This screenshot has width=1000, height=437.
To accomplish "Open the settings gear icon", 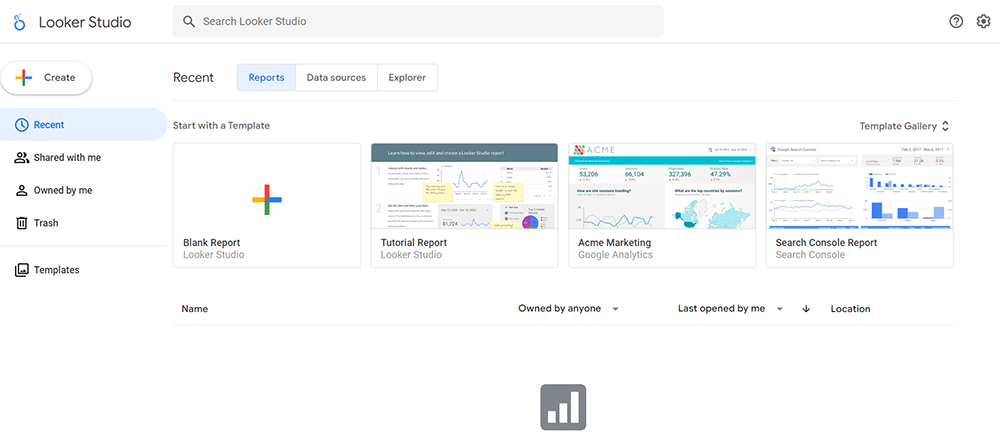I will [x=983, y=21].
